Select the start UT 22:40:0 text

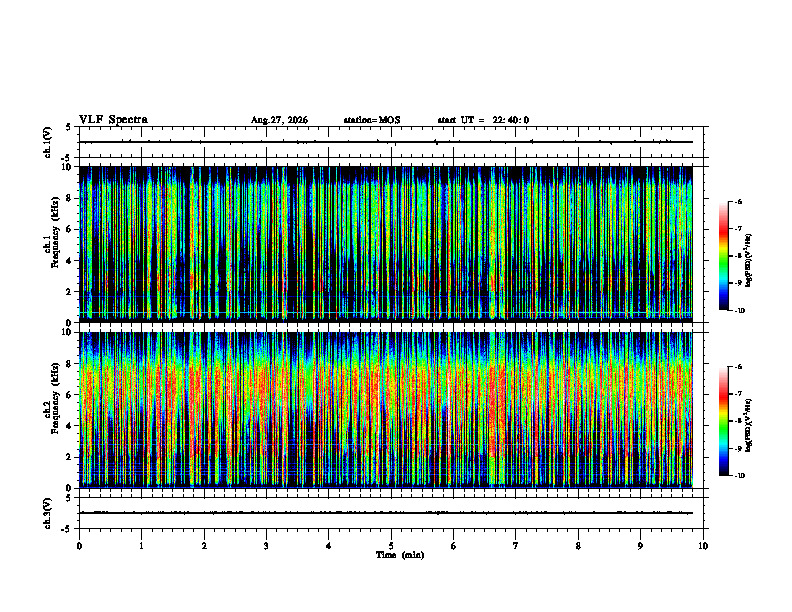(483, 120)
